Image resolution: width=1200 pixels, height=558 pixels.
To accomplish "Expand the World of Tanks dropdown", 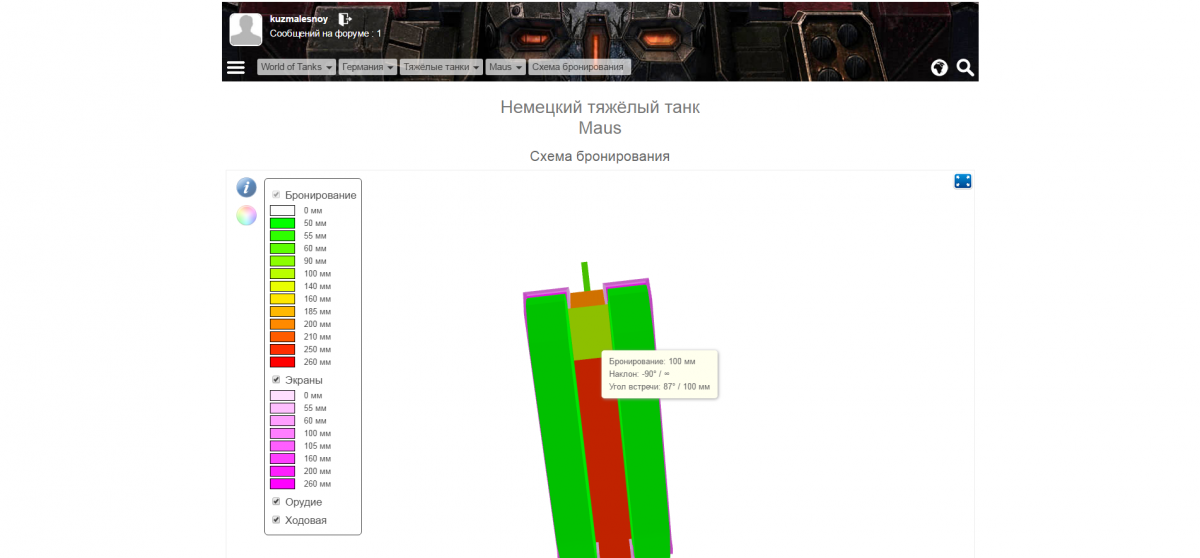I will click(295, 67).
